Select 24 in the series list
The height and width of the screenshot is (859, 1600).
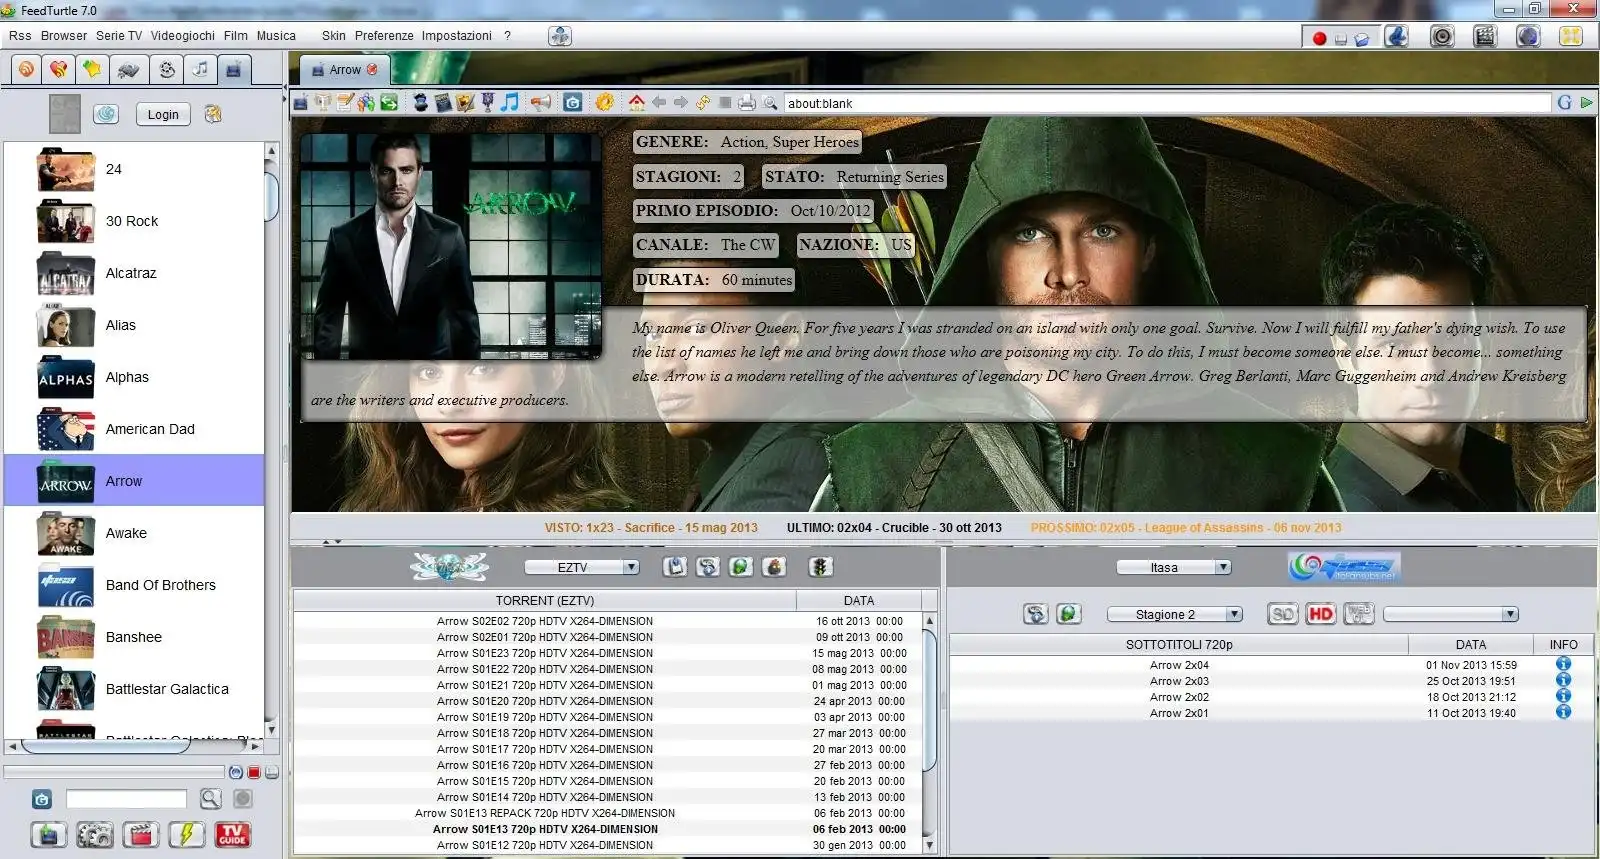click(x=134, y=169)
